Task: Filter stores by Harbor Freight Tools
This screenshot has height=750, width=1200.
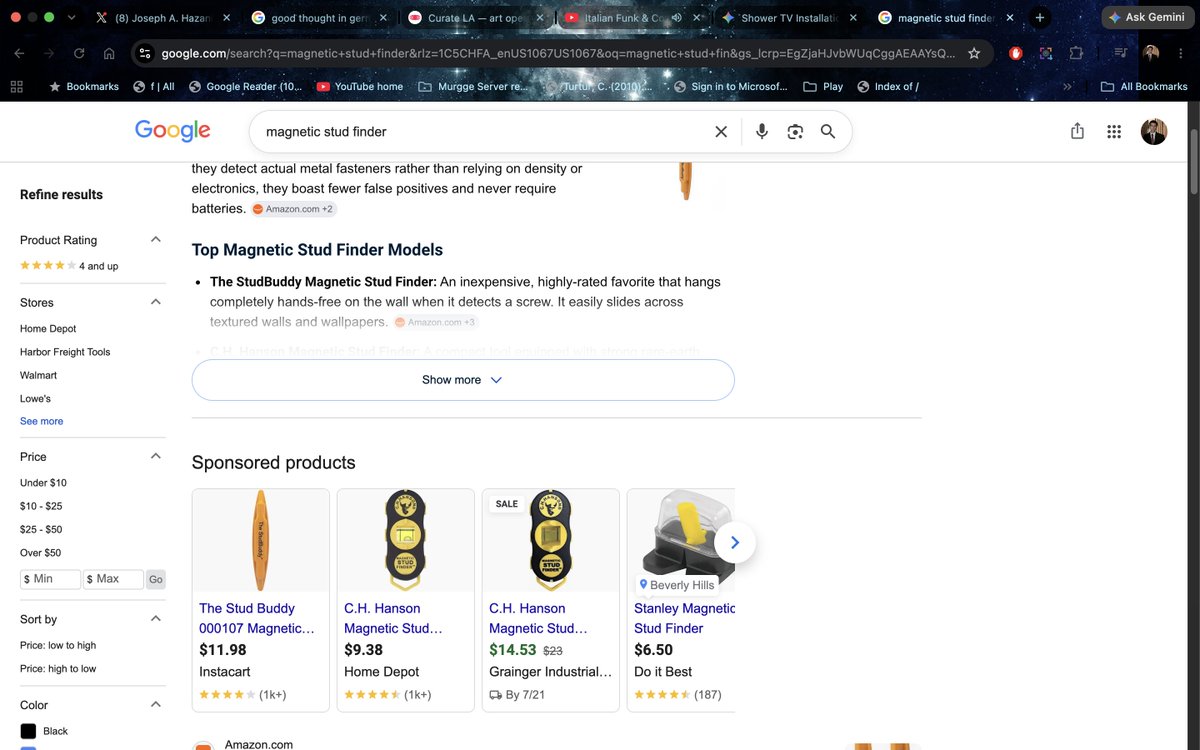Action: click(x=65, y=352)
